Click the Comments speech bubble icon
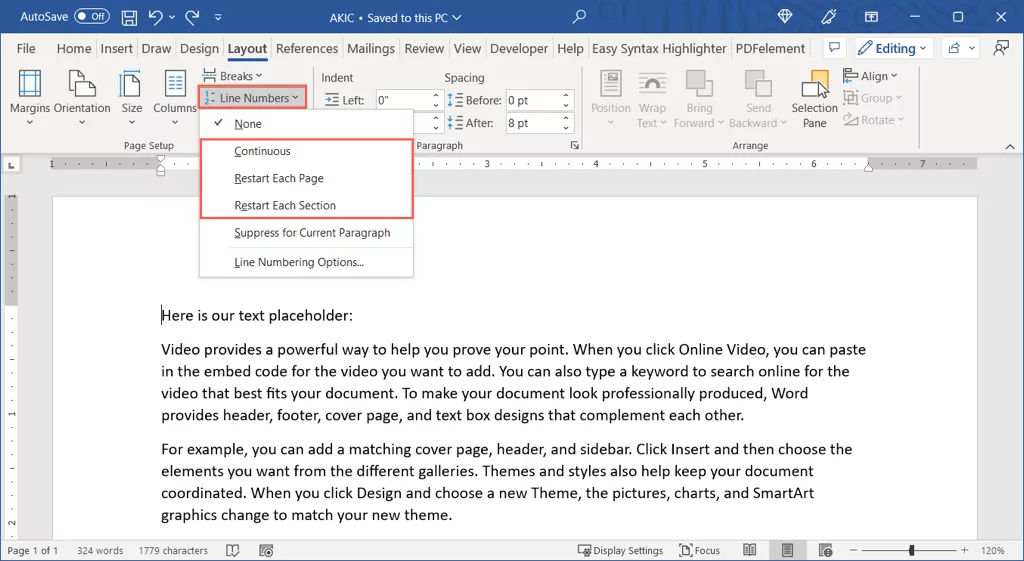 point(833,48)
